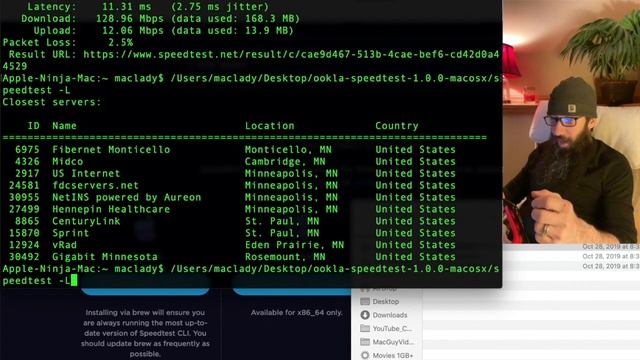Viewport: 640px width, 360px height.
Task: Click 'NetINS powered by Aureon' server name
Action: tap(127, 197)
